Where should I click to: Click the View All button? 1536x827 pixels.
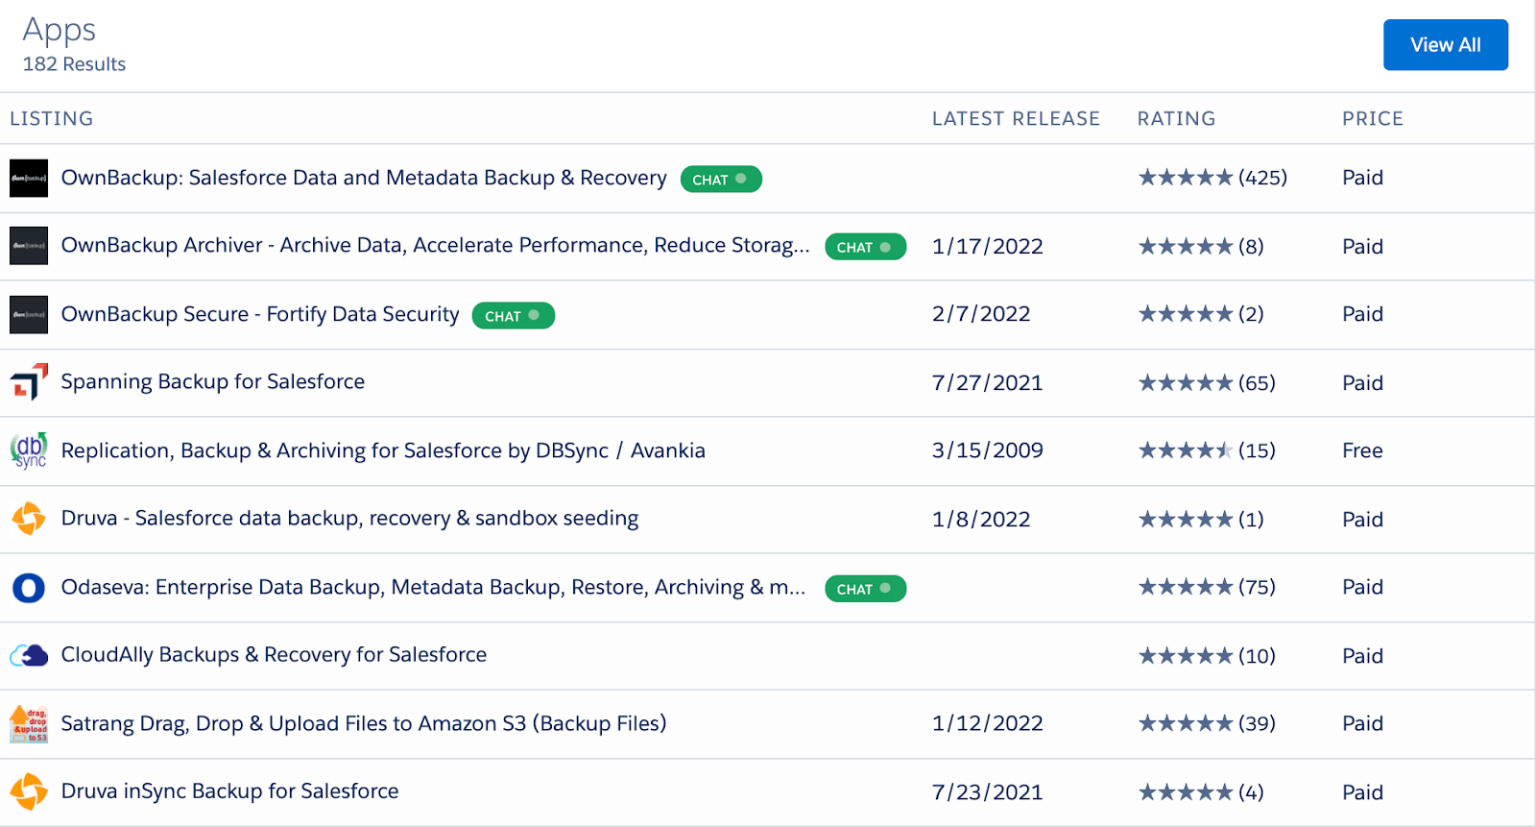(x=1445, y=44)
